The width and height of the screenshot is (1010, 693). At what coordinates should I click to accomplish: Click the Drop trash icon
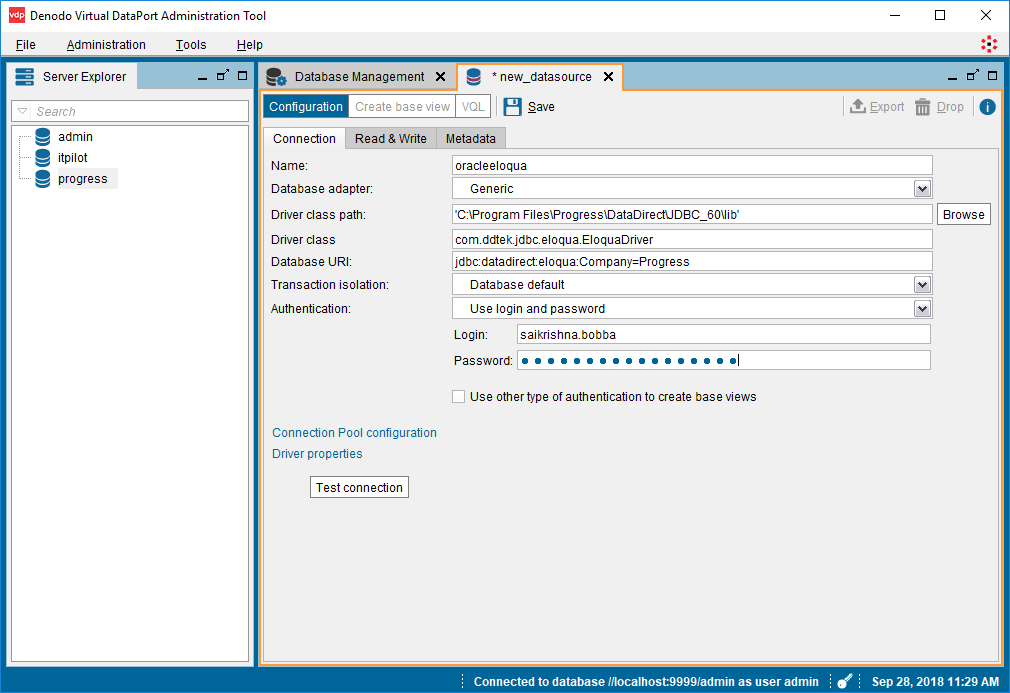pyautogui.click(x=920, y=106)
